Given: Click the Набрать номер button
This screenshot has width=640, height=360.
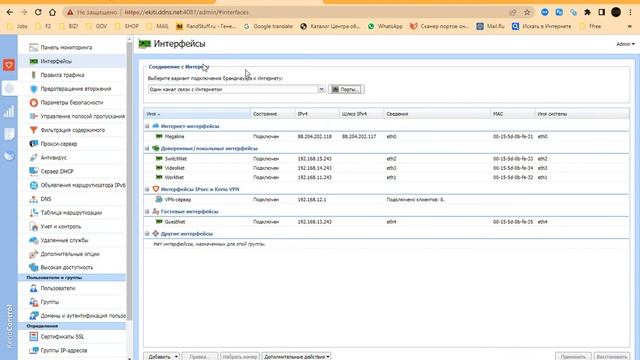Looking at the screenshot, I should pos(240,356).
